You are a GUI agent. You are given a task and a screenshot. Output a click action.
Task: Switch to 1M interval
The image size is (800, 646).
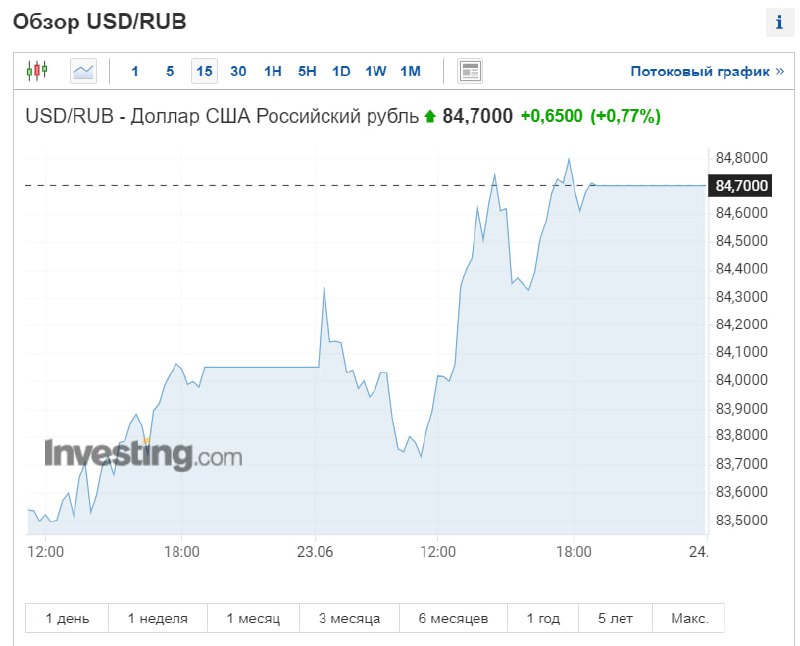pyautogui.click(x=410, y=71)
